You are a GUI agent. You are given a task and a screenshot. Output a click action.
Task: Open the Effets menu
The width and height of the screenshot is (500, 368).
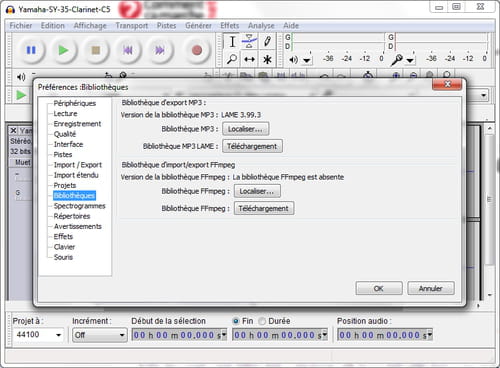(x=230, y=26)
